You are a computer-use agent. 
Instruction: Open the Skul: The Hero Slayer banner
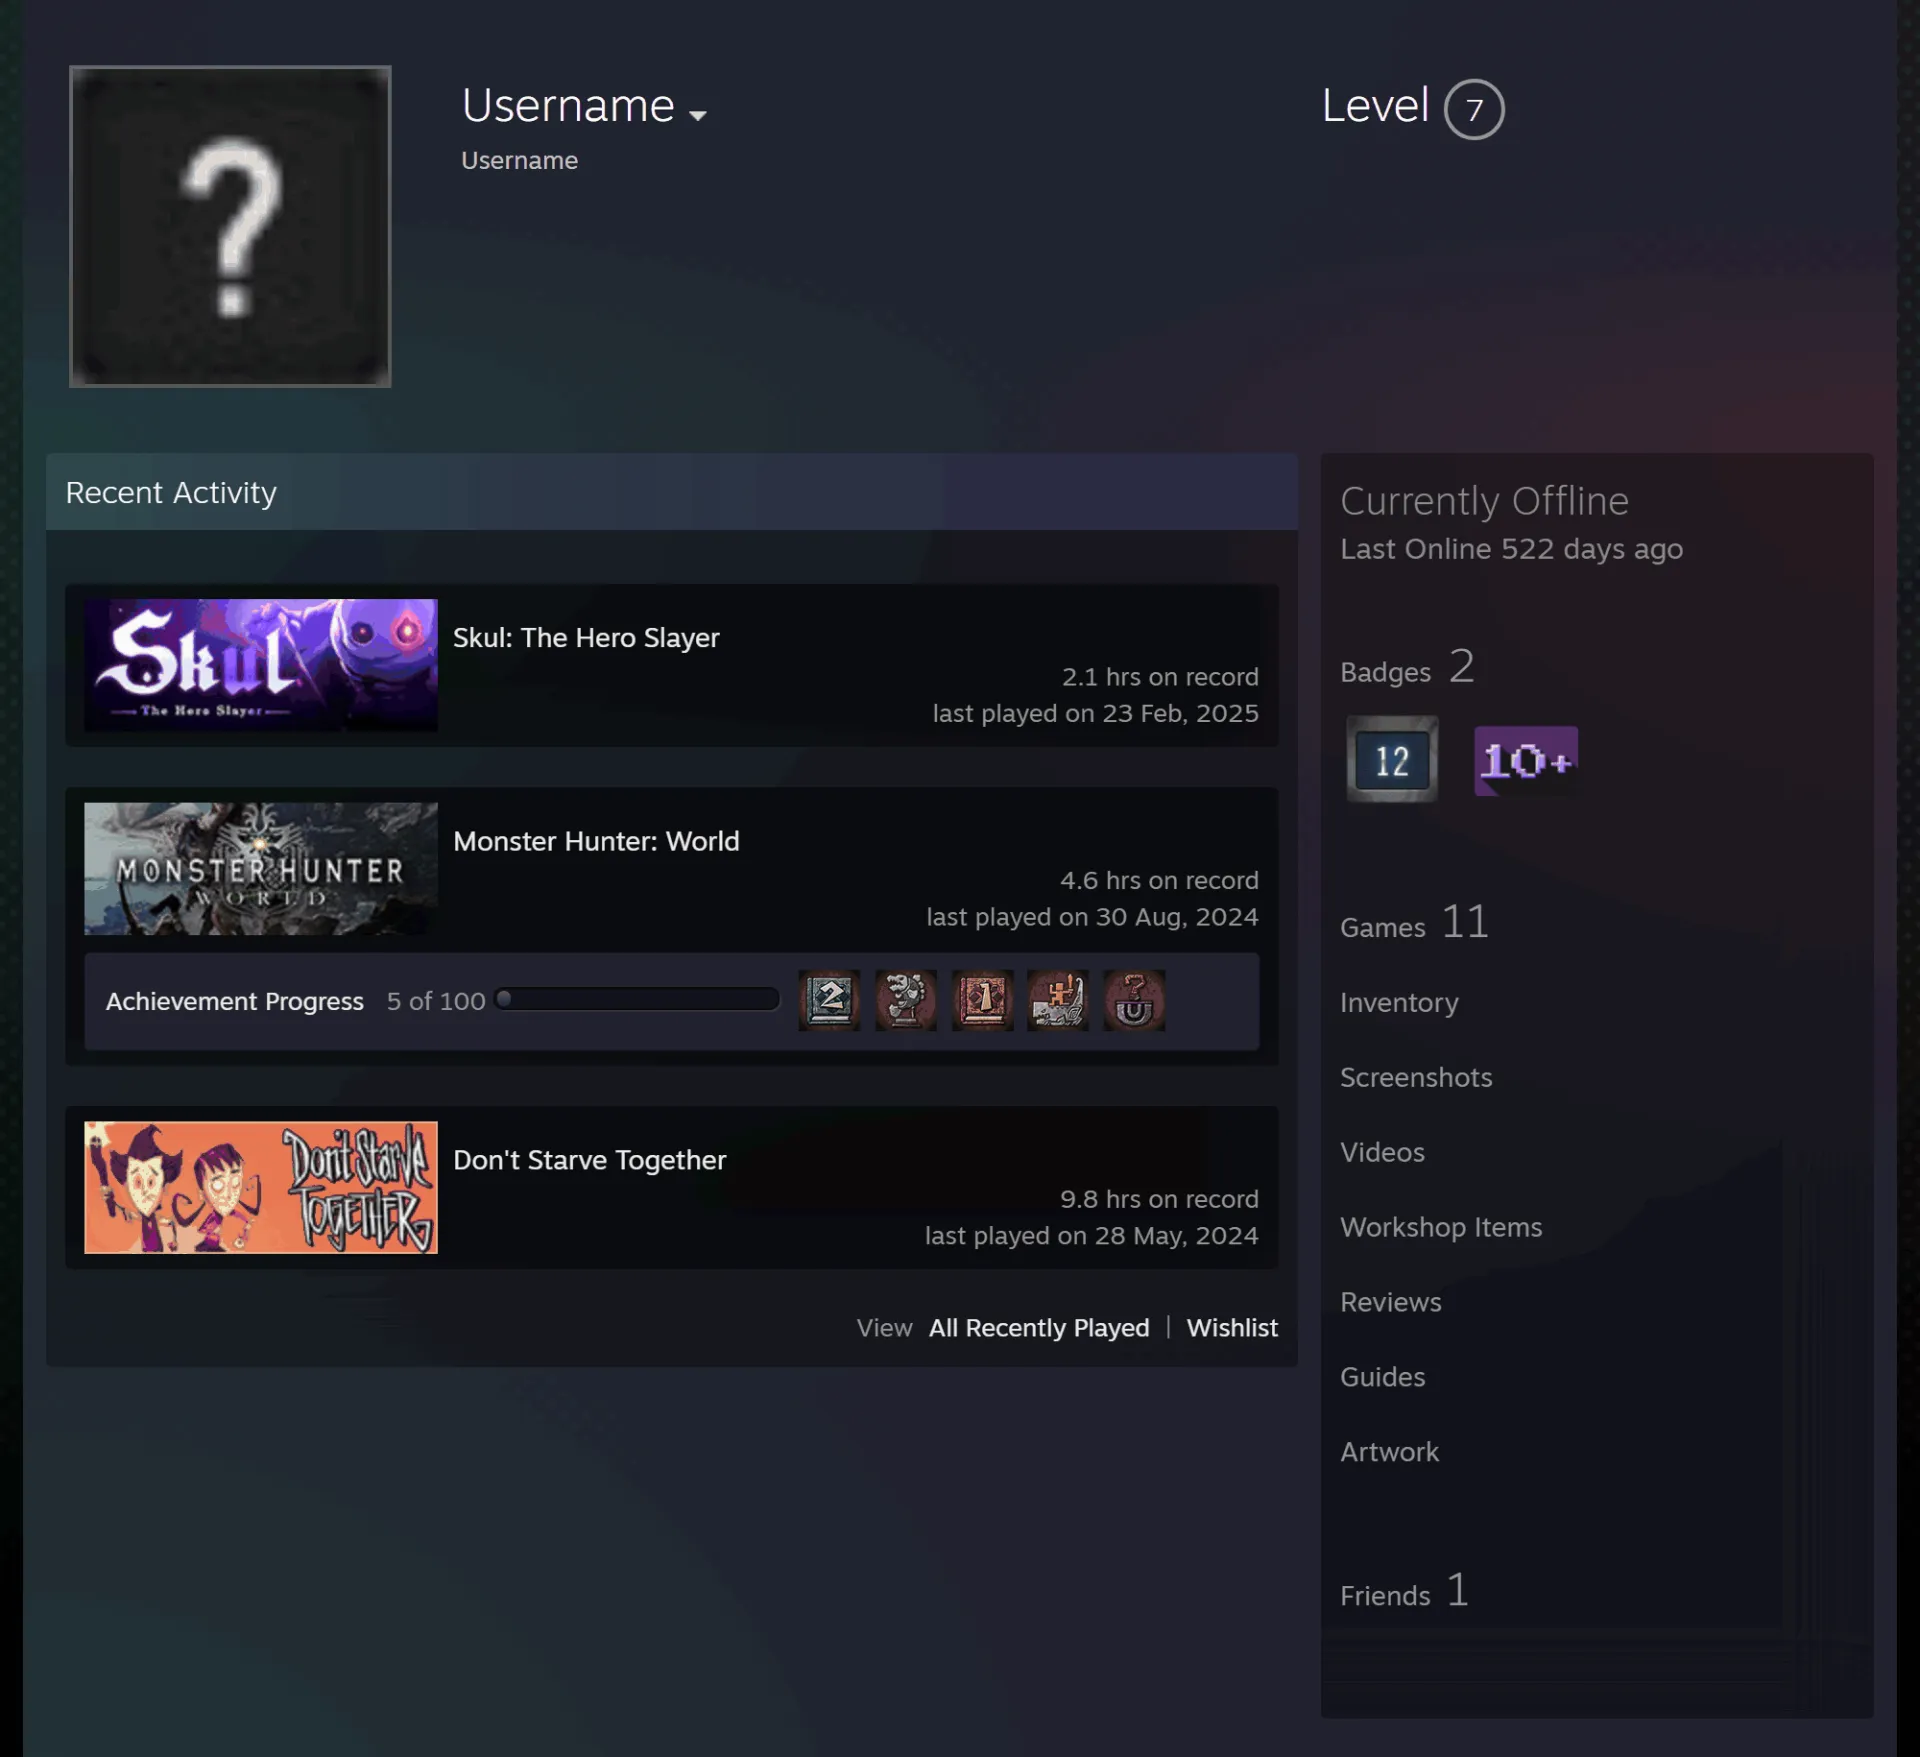[261, 665]
